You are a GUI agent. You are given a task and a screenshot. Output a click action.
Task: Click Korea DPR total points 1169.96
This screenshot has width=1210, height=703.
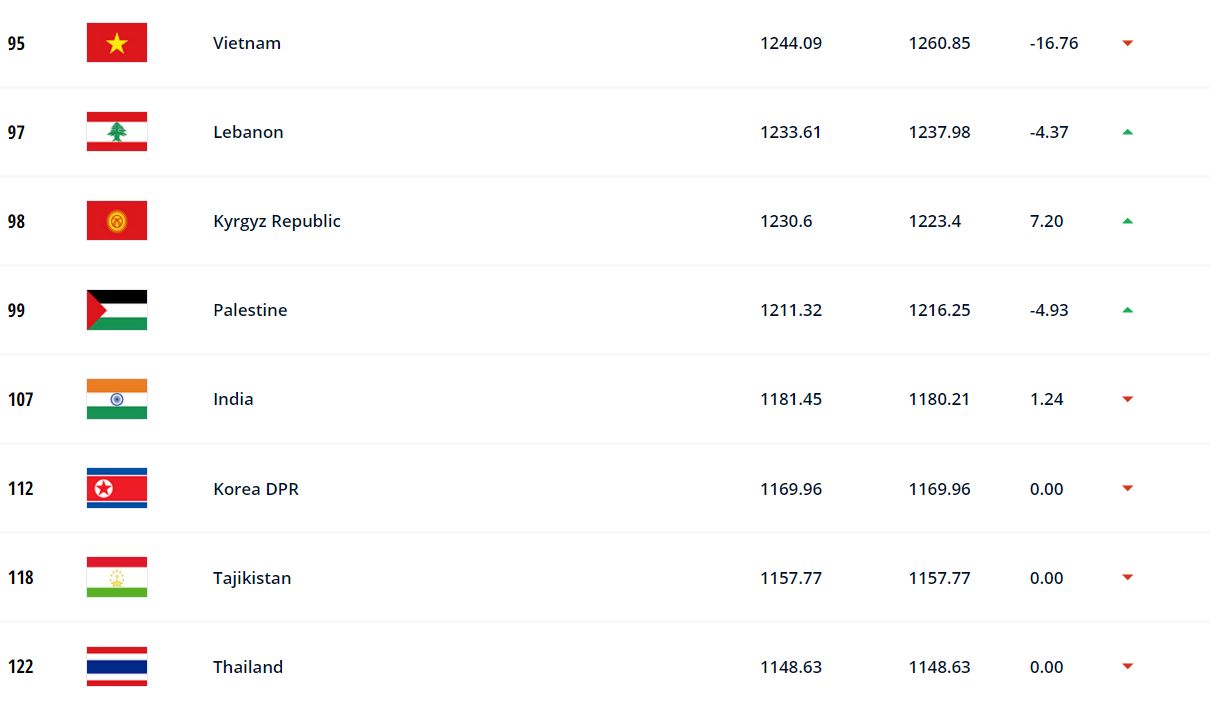[791, 489]
